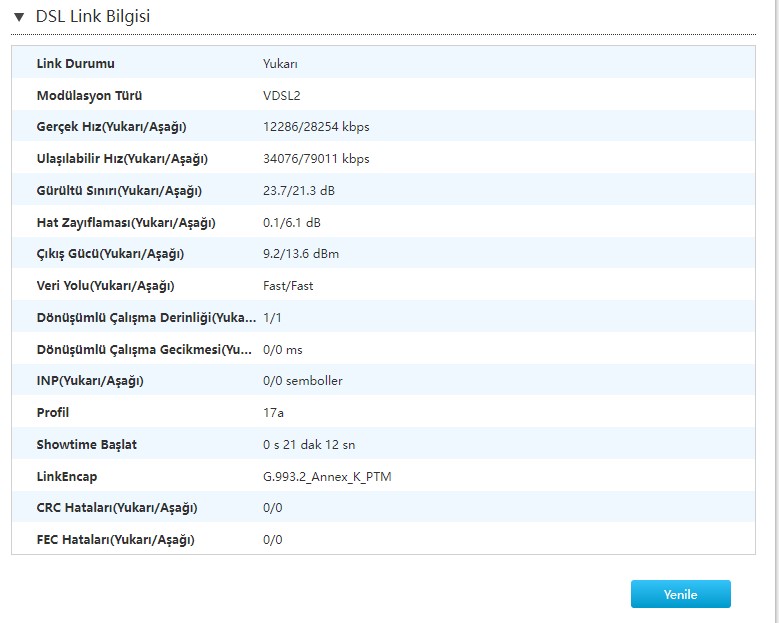Select the CRC Hataları row label
Viewport: 779px width, 623px height.
(x=117, y=508)
